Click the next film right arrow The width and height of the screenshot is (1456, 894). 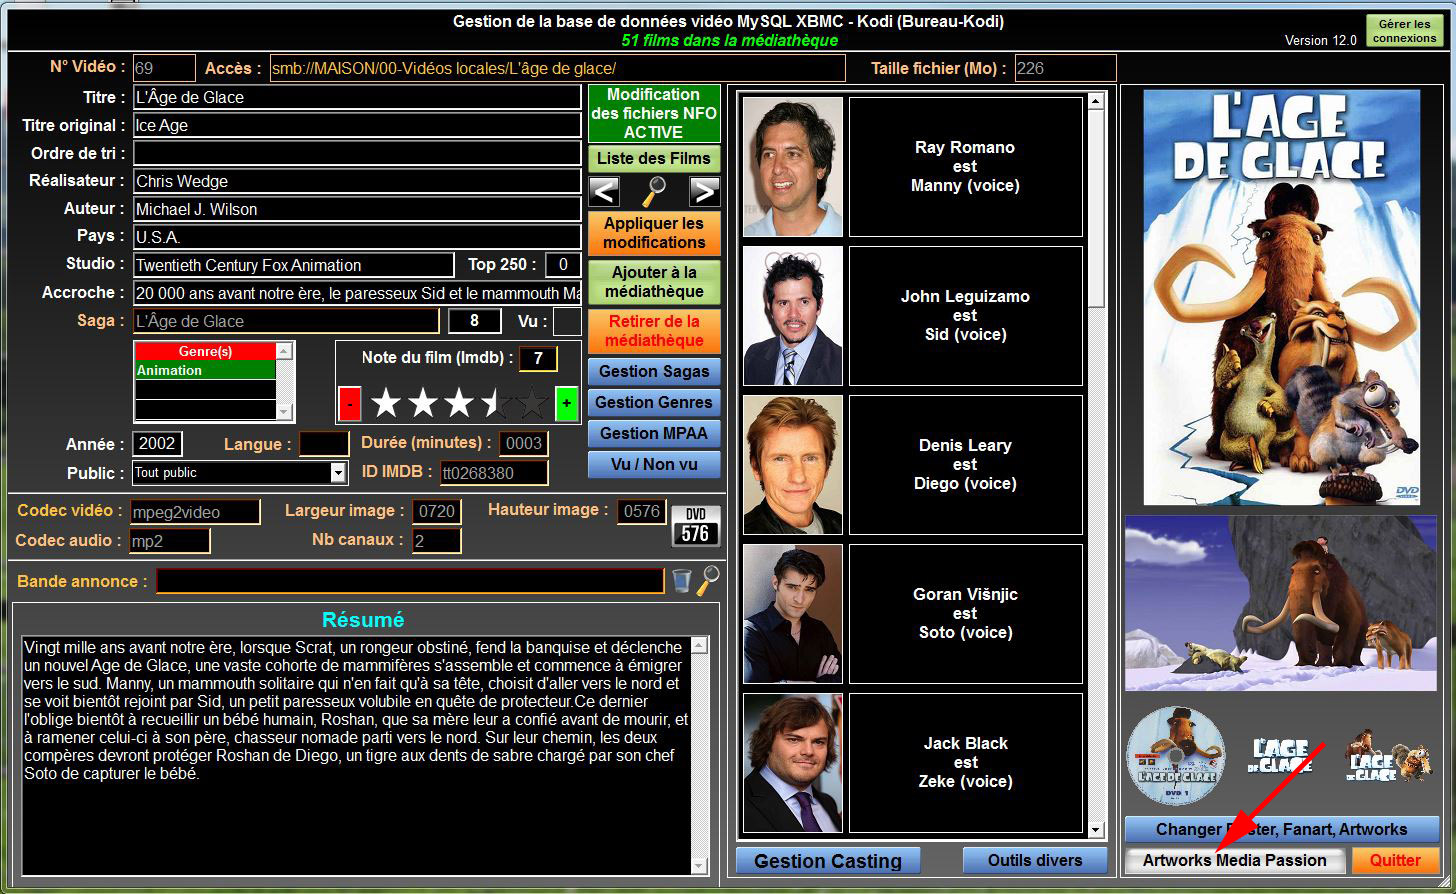[x=705, y=190]
